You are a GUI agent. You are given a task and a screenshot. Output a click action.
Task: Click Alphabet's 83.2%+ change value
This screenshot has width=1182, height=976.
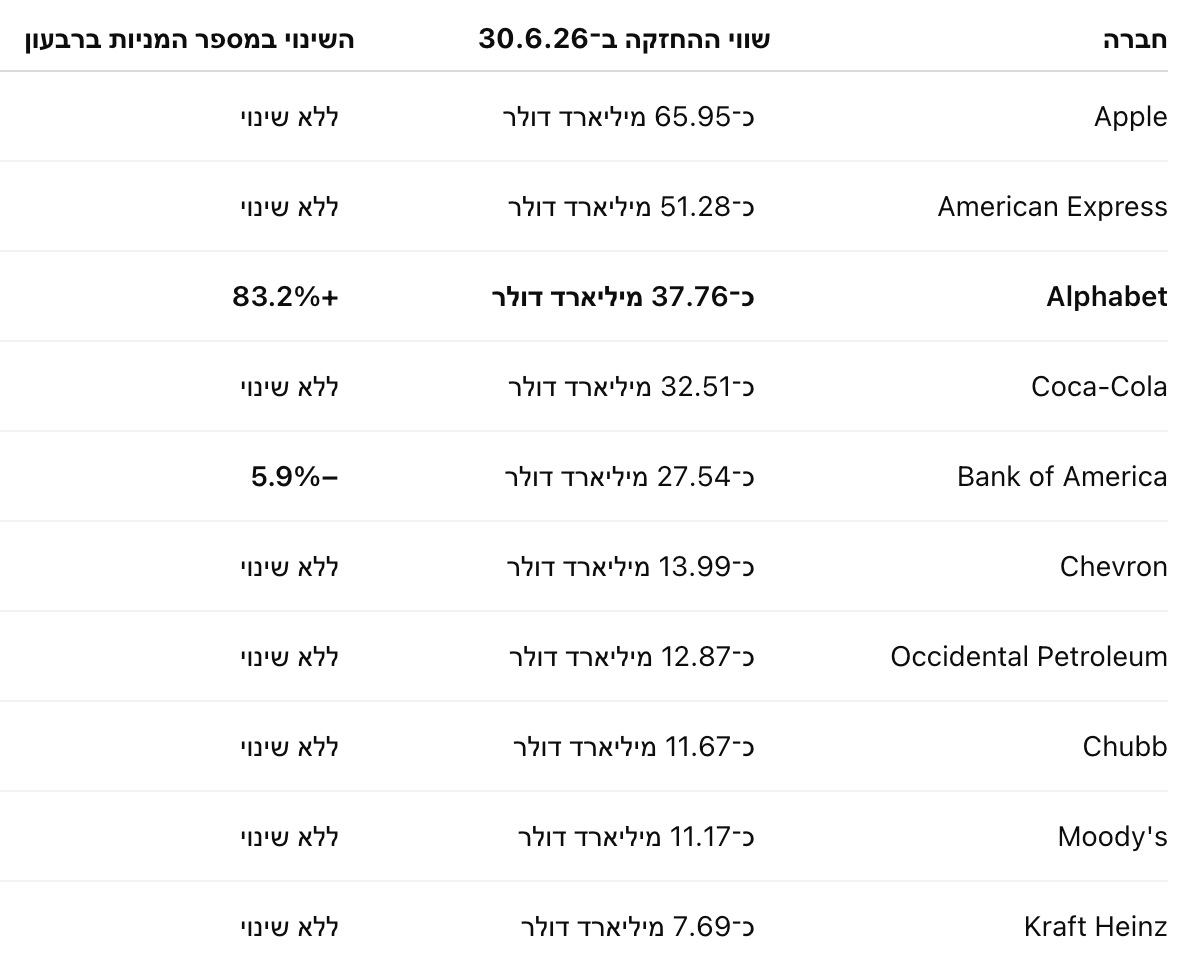286,296
